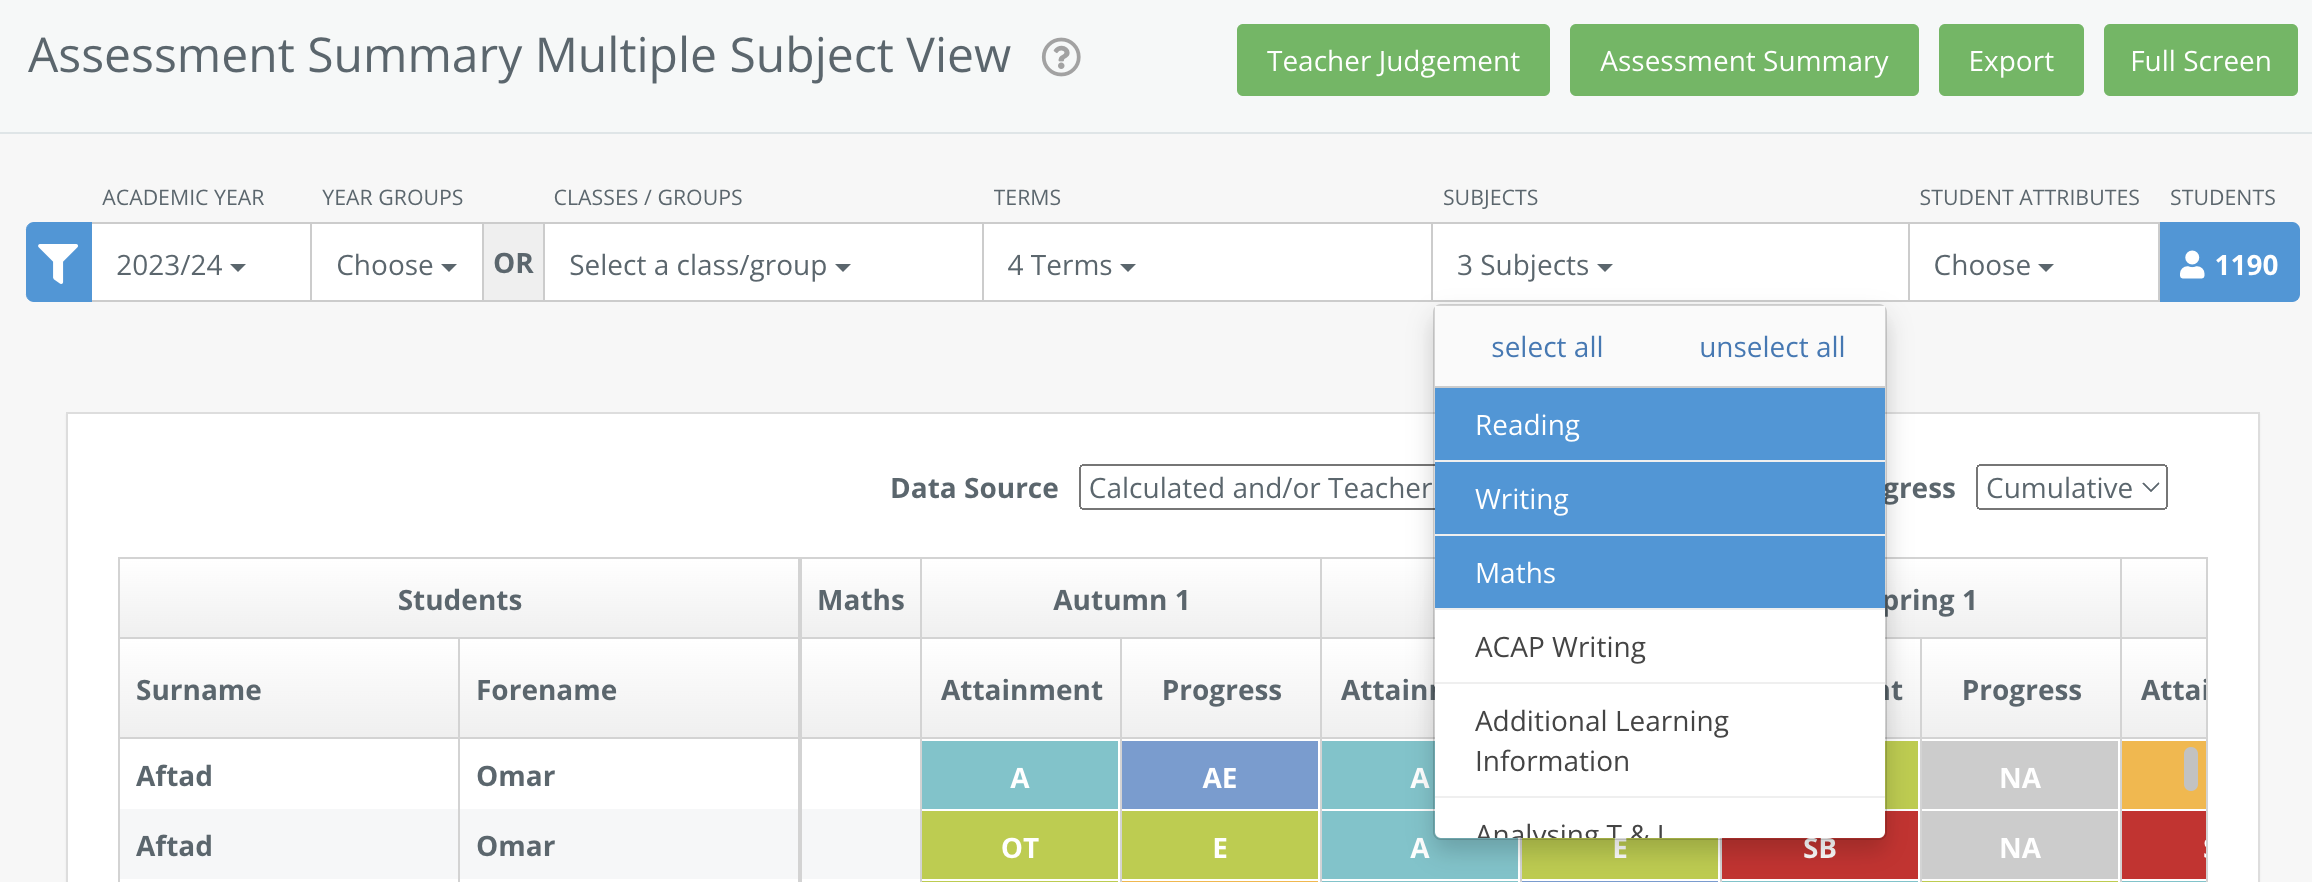This screenshot has height=882, width=2312.
Task: Select Additional Learning Information subject
Action: coord(1660,741)
